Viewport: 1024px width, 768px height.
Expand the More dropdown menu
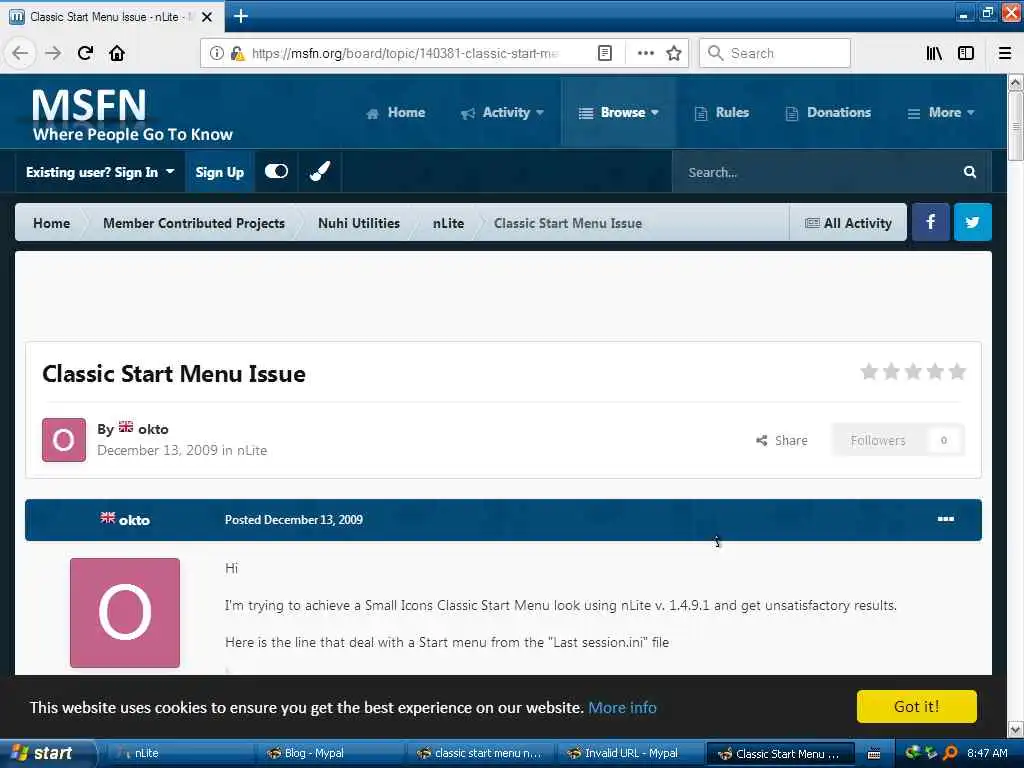point(941,113)
